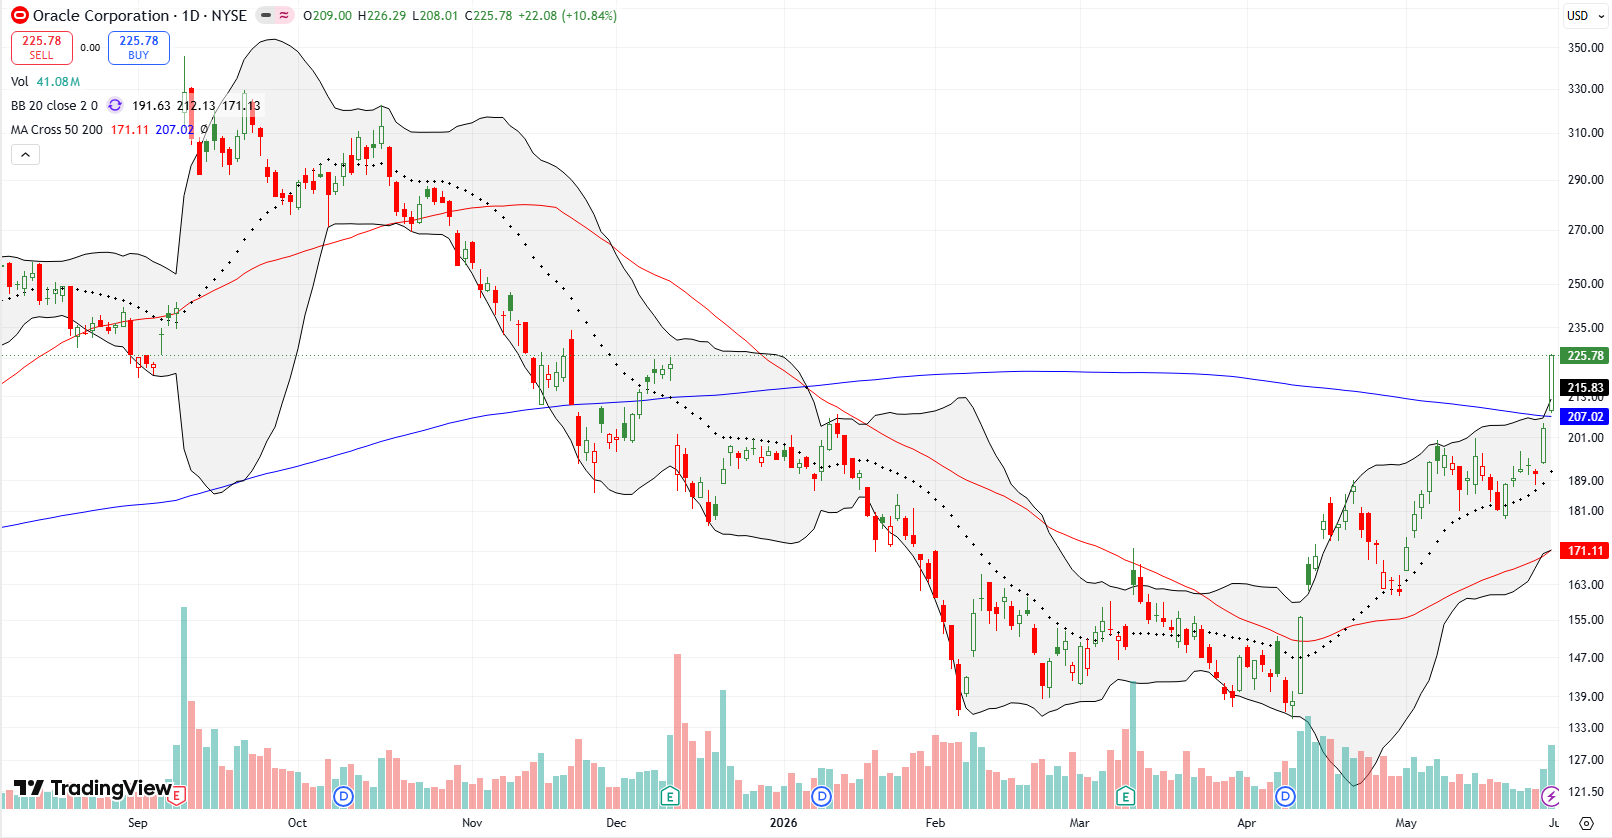Click the high value H226.29 in header
Screen dimensions: 1612x838
(382, 16)
